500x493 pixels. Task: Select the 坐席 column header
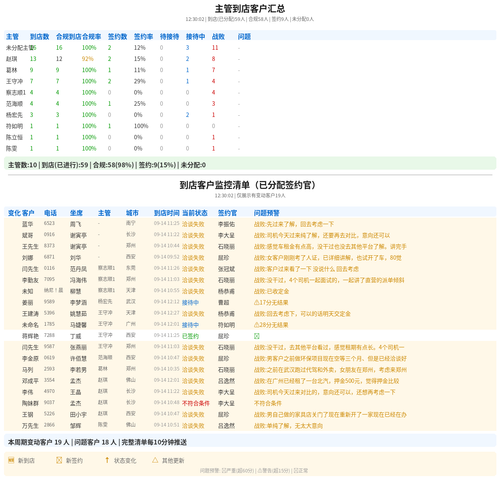(76, 213)
